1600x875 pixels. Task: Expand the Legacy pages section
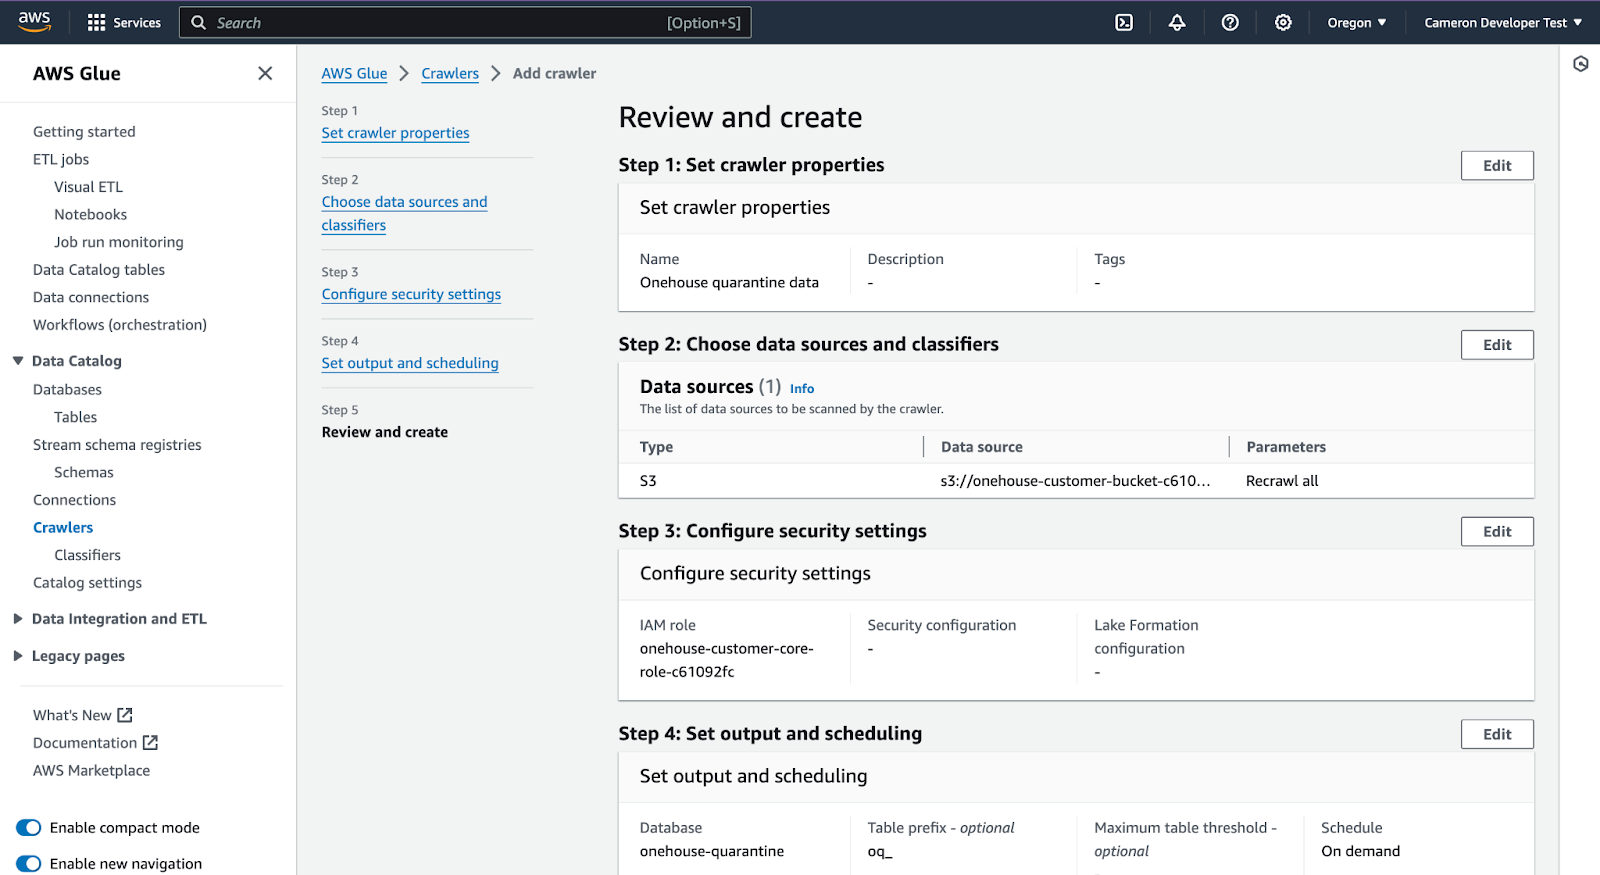pos(18,656)
